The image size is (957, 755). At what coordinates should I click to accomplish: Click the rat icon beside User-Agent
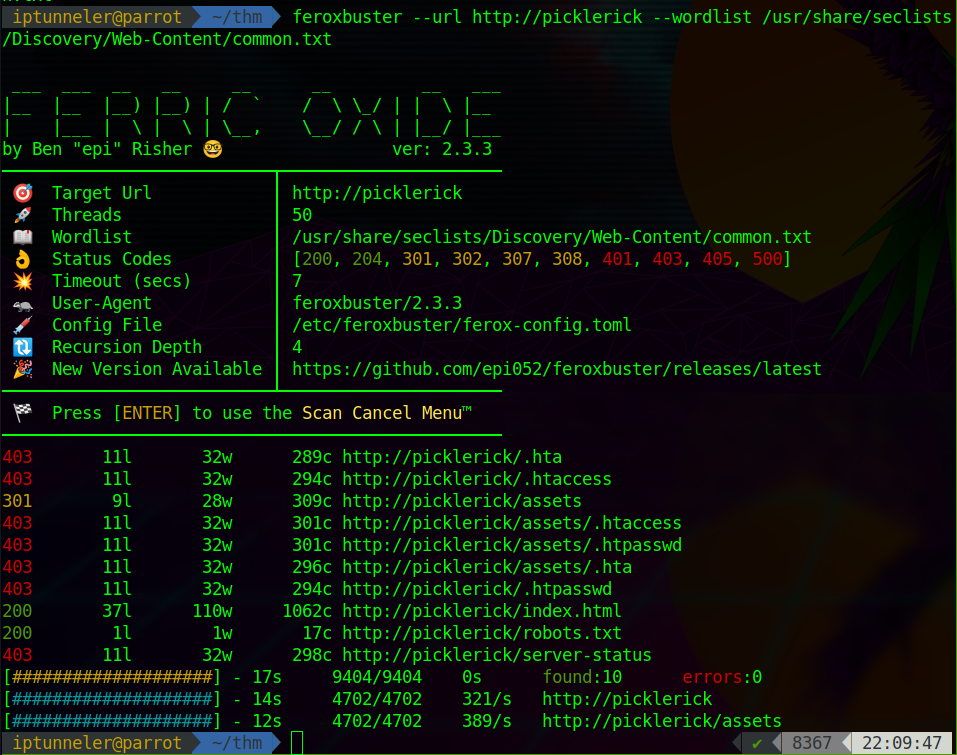coord(23,304)
